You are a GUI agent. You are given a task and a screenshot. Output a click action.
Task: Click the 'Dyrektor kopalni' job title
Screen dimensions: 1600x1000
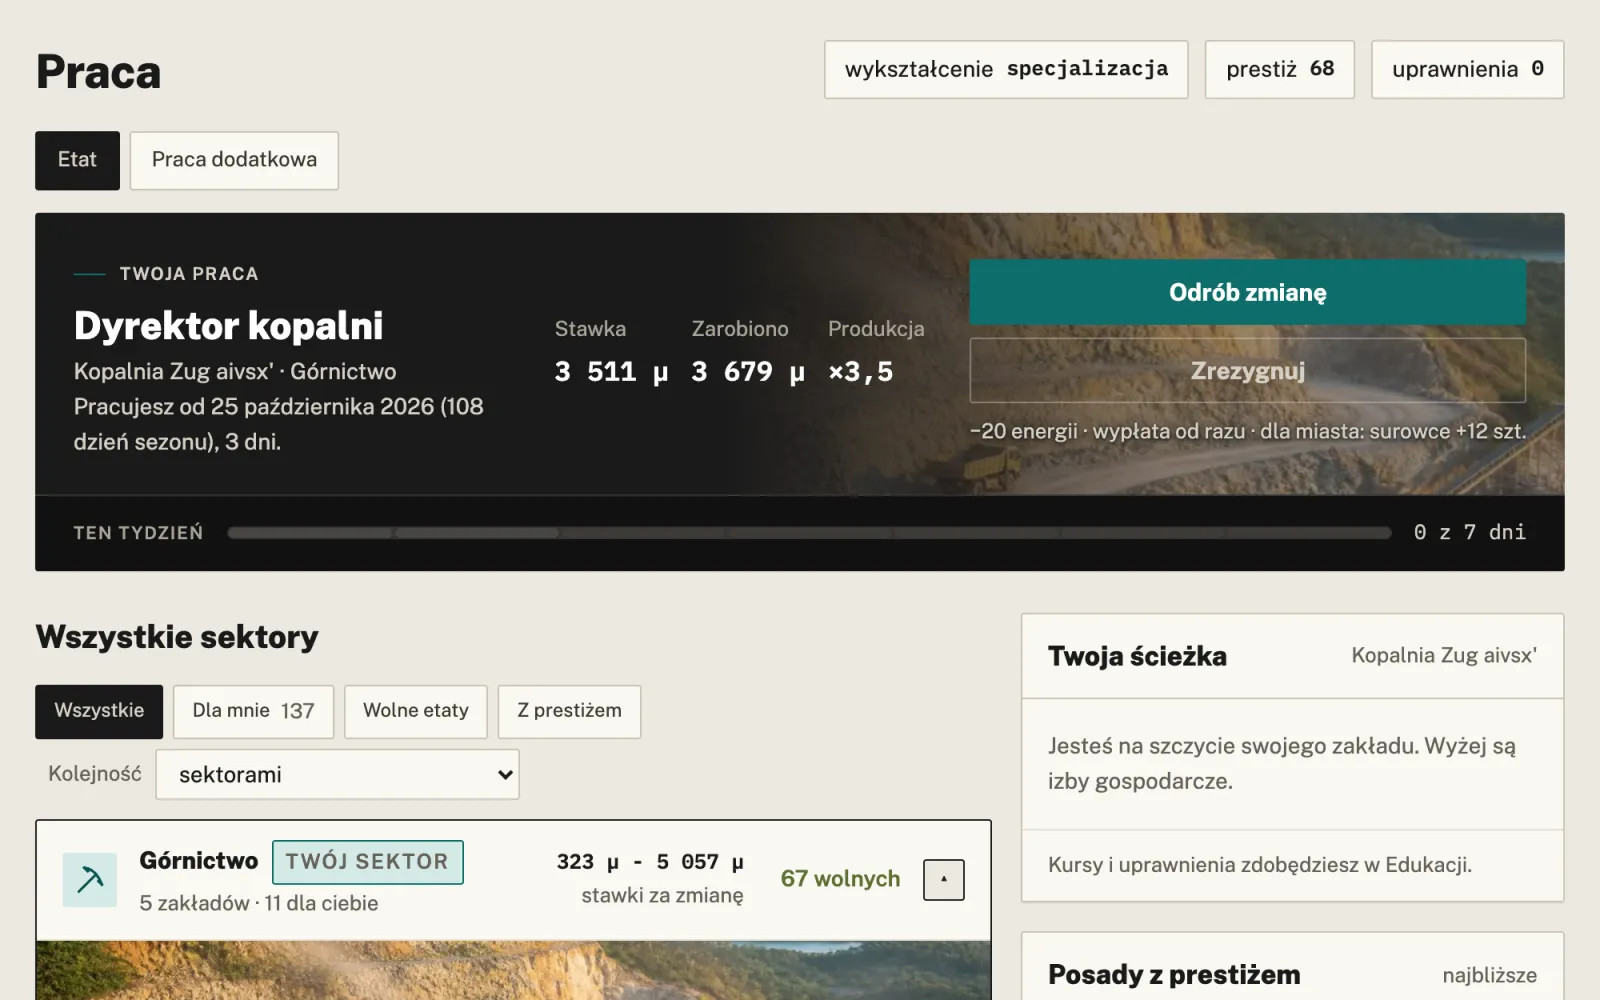pos(229,326)
